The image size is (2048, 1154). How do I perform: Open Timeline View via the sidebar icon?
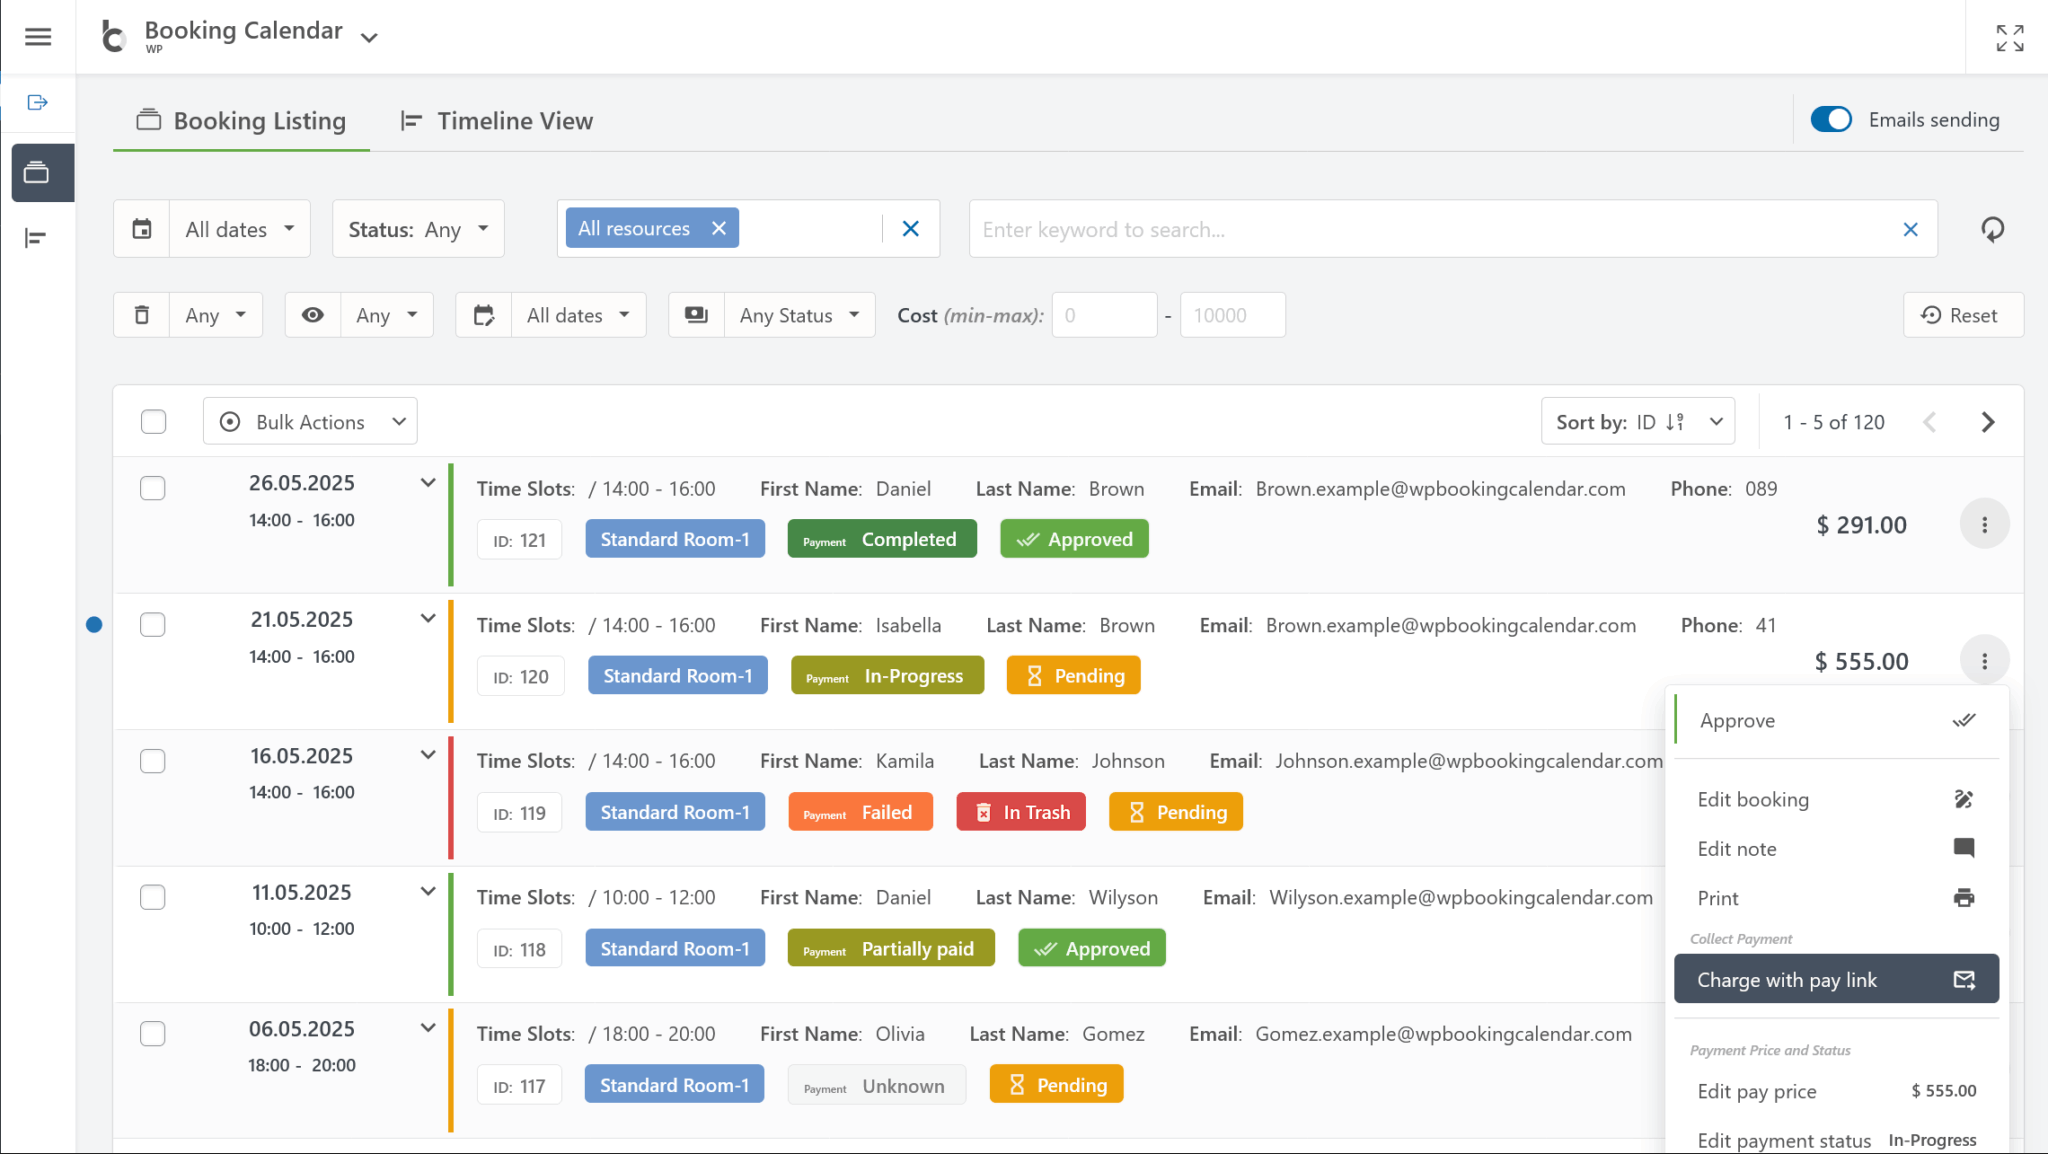36,237
